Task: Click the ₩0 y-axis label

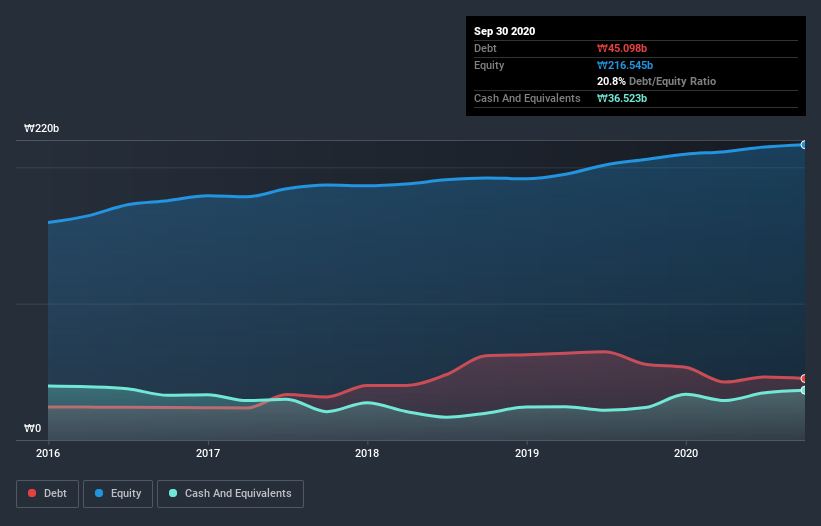Action: point(32,428)
